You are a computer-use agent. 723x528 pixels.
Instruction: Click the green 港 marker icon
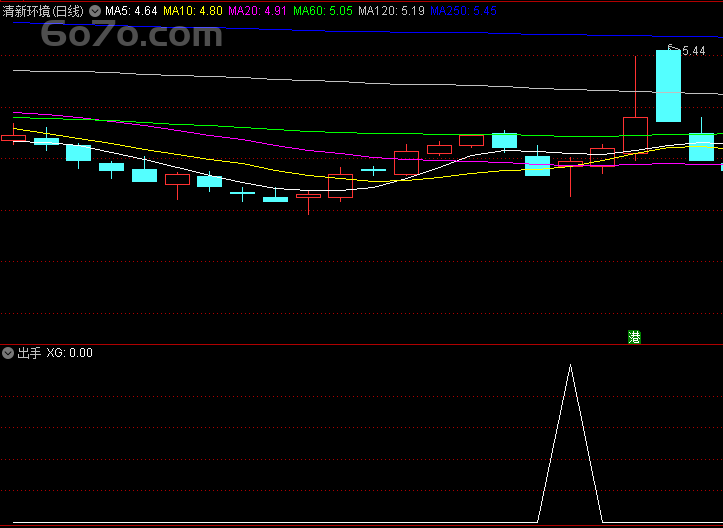point(634,337)
